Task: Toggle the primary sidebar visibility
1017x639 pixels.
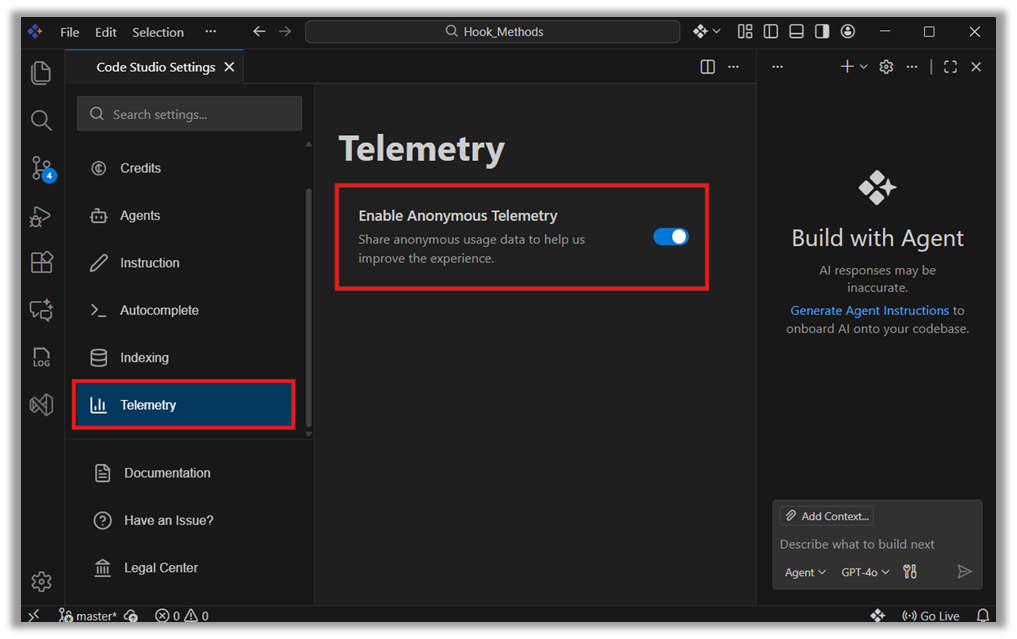Action: click(770, 31)
